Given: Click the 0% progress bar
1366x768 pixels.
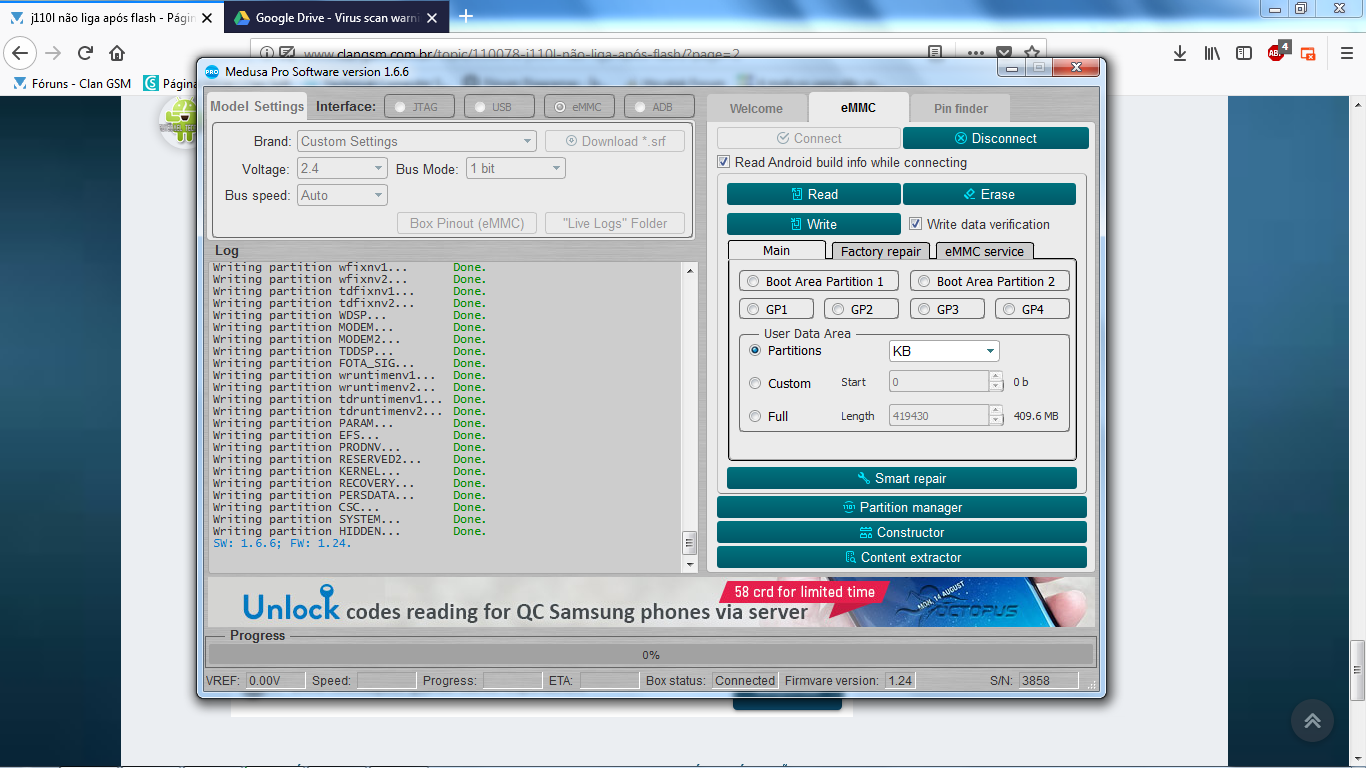Looking at the screenshot, I should (651, 655).
